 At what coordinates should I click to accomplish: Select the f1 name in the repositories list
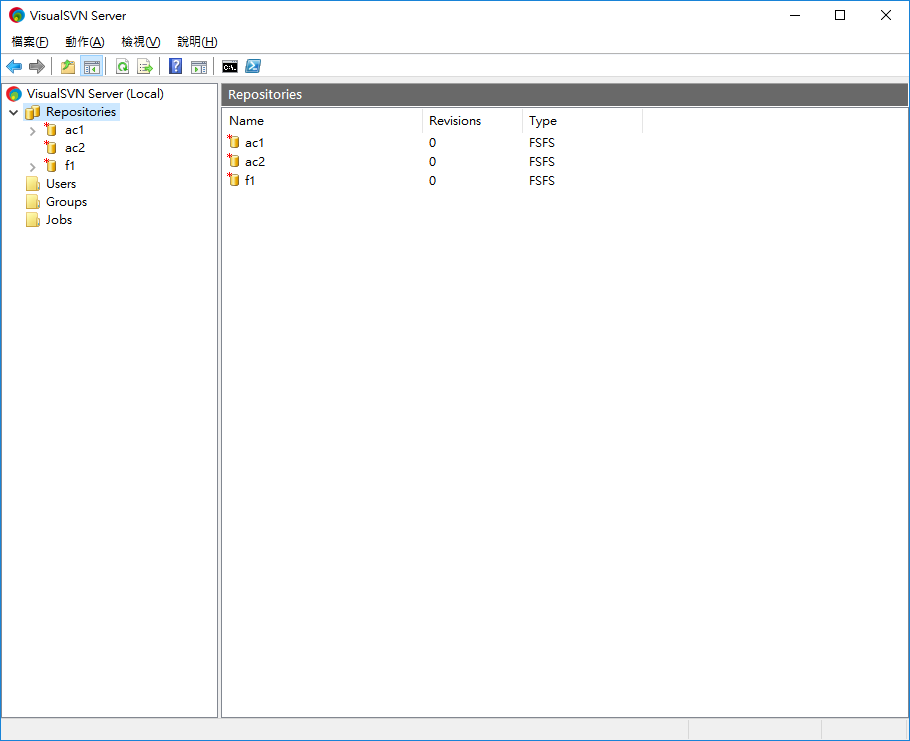pos(250,181)
